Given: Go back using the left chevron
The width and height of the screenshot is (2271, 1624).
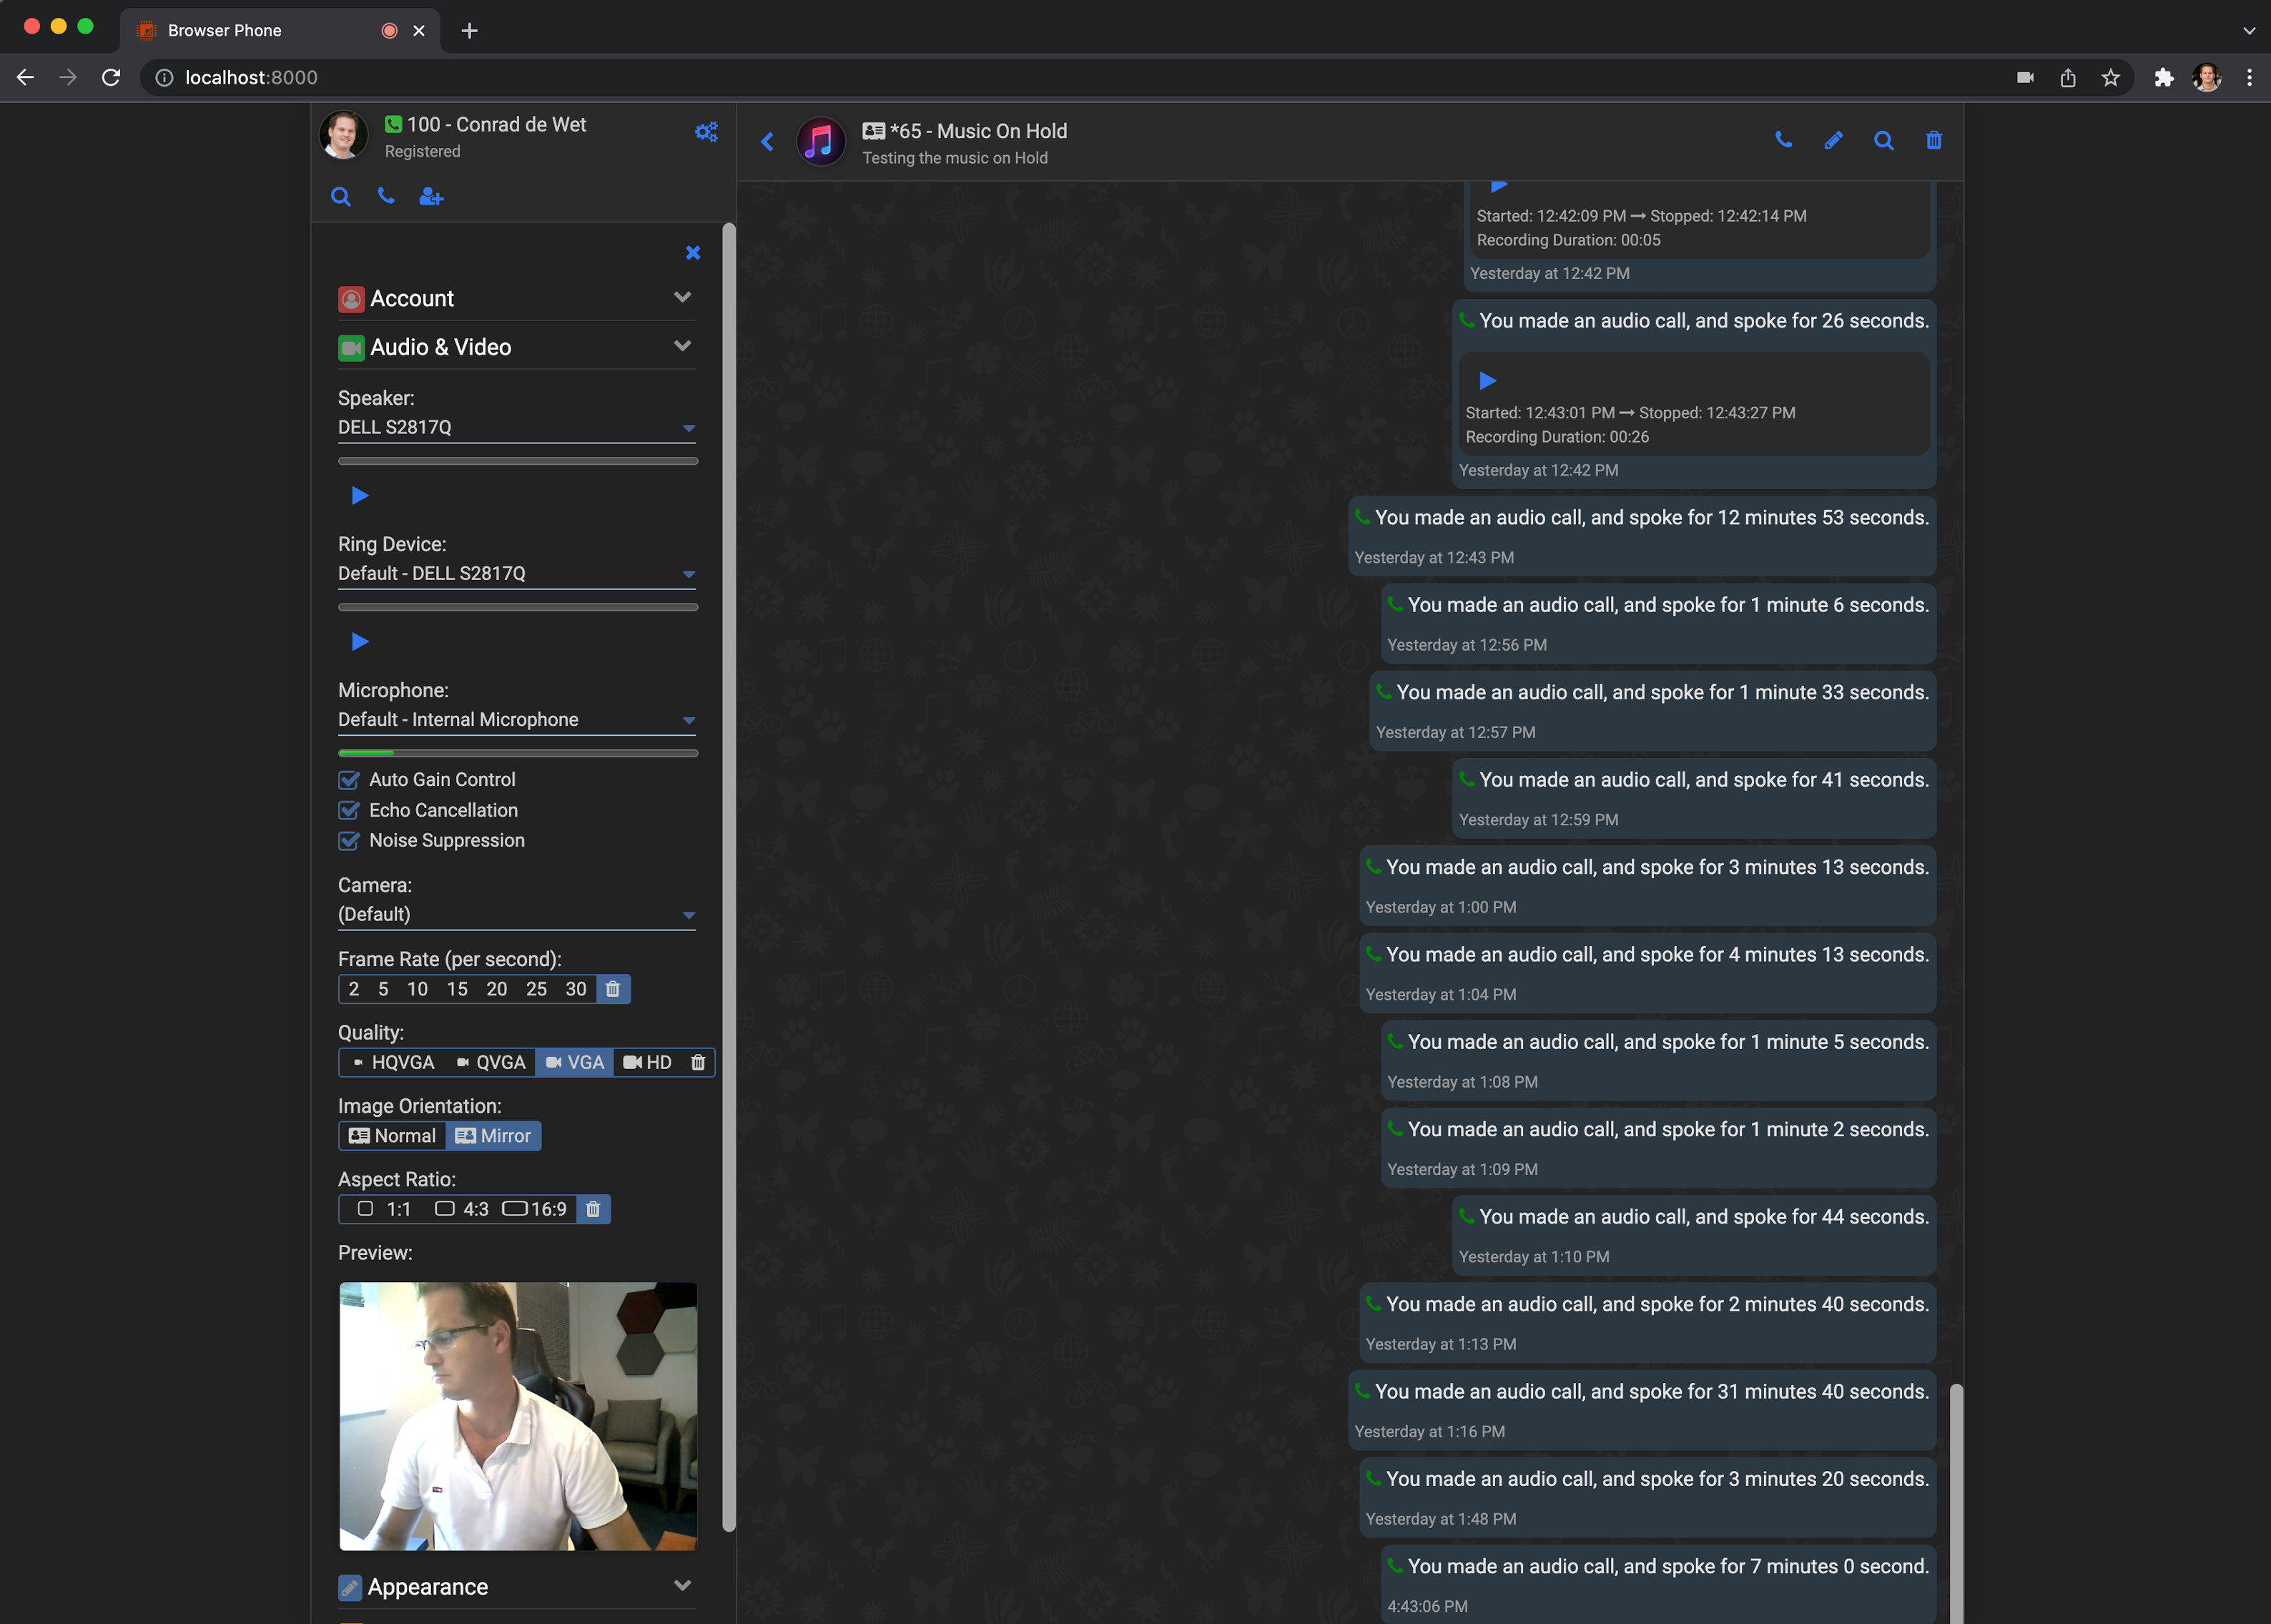Looking at the screenshot, I should tap(767, 142).
